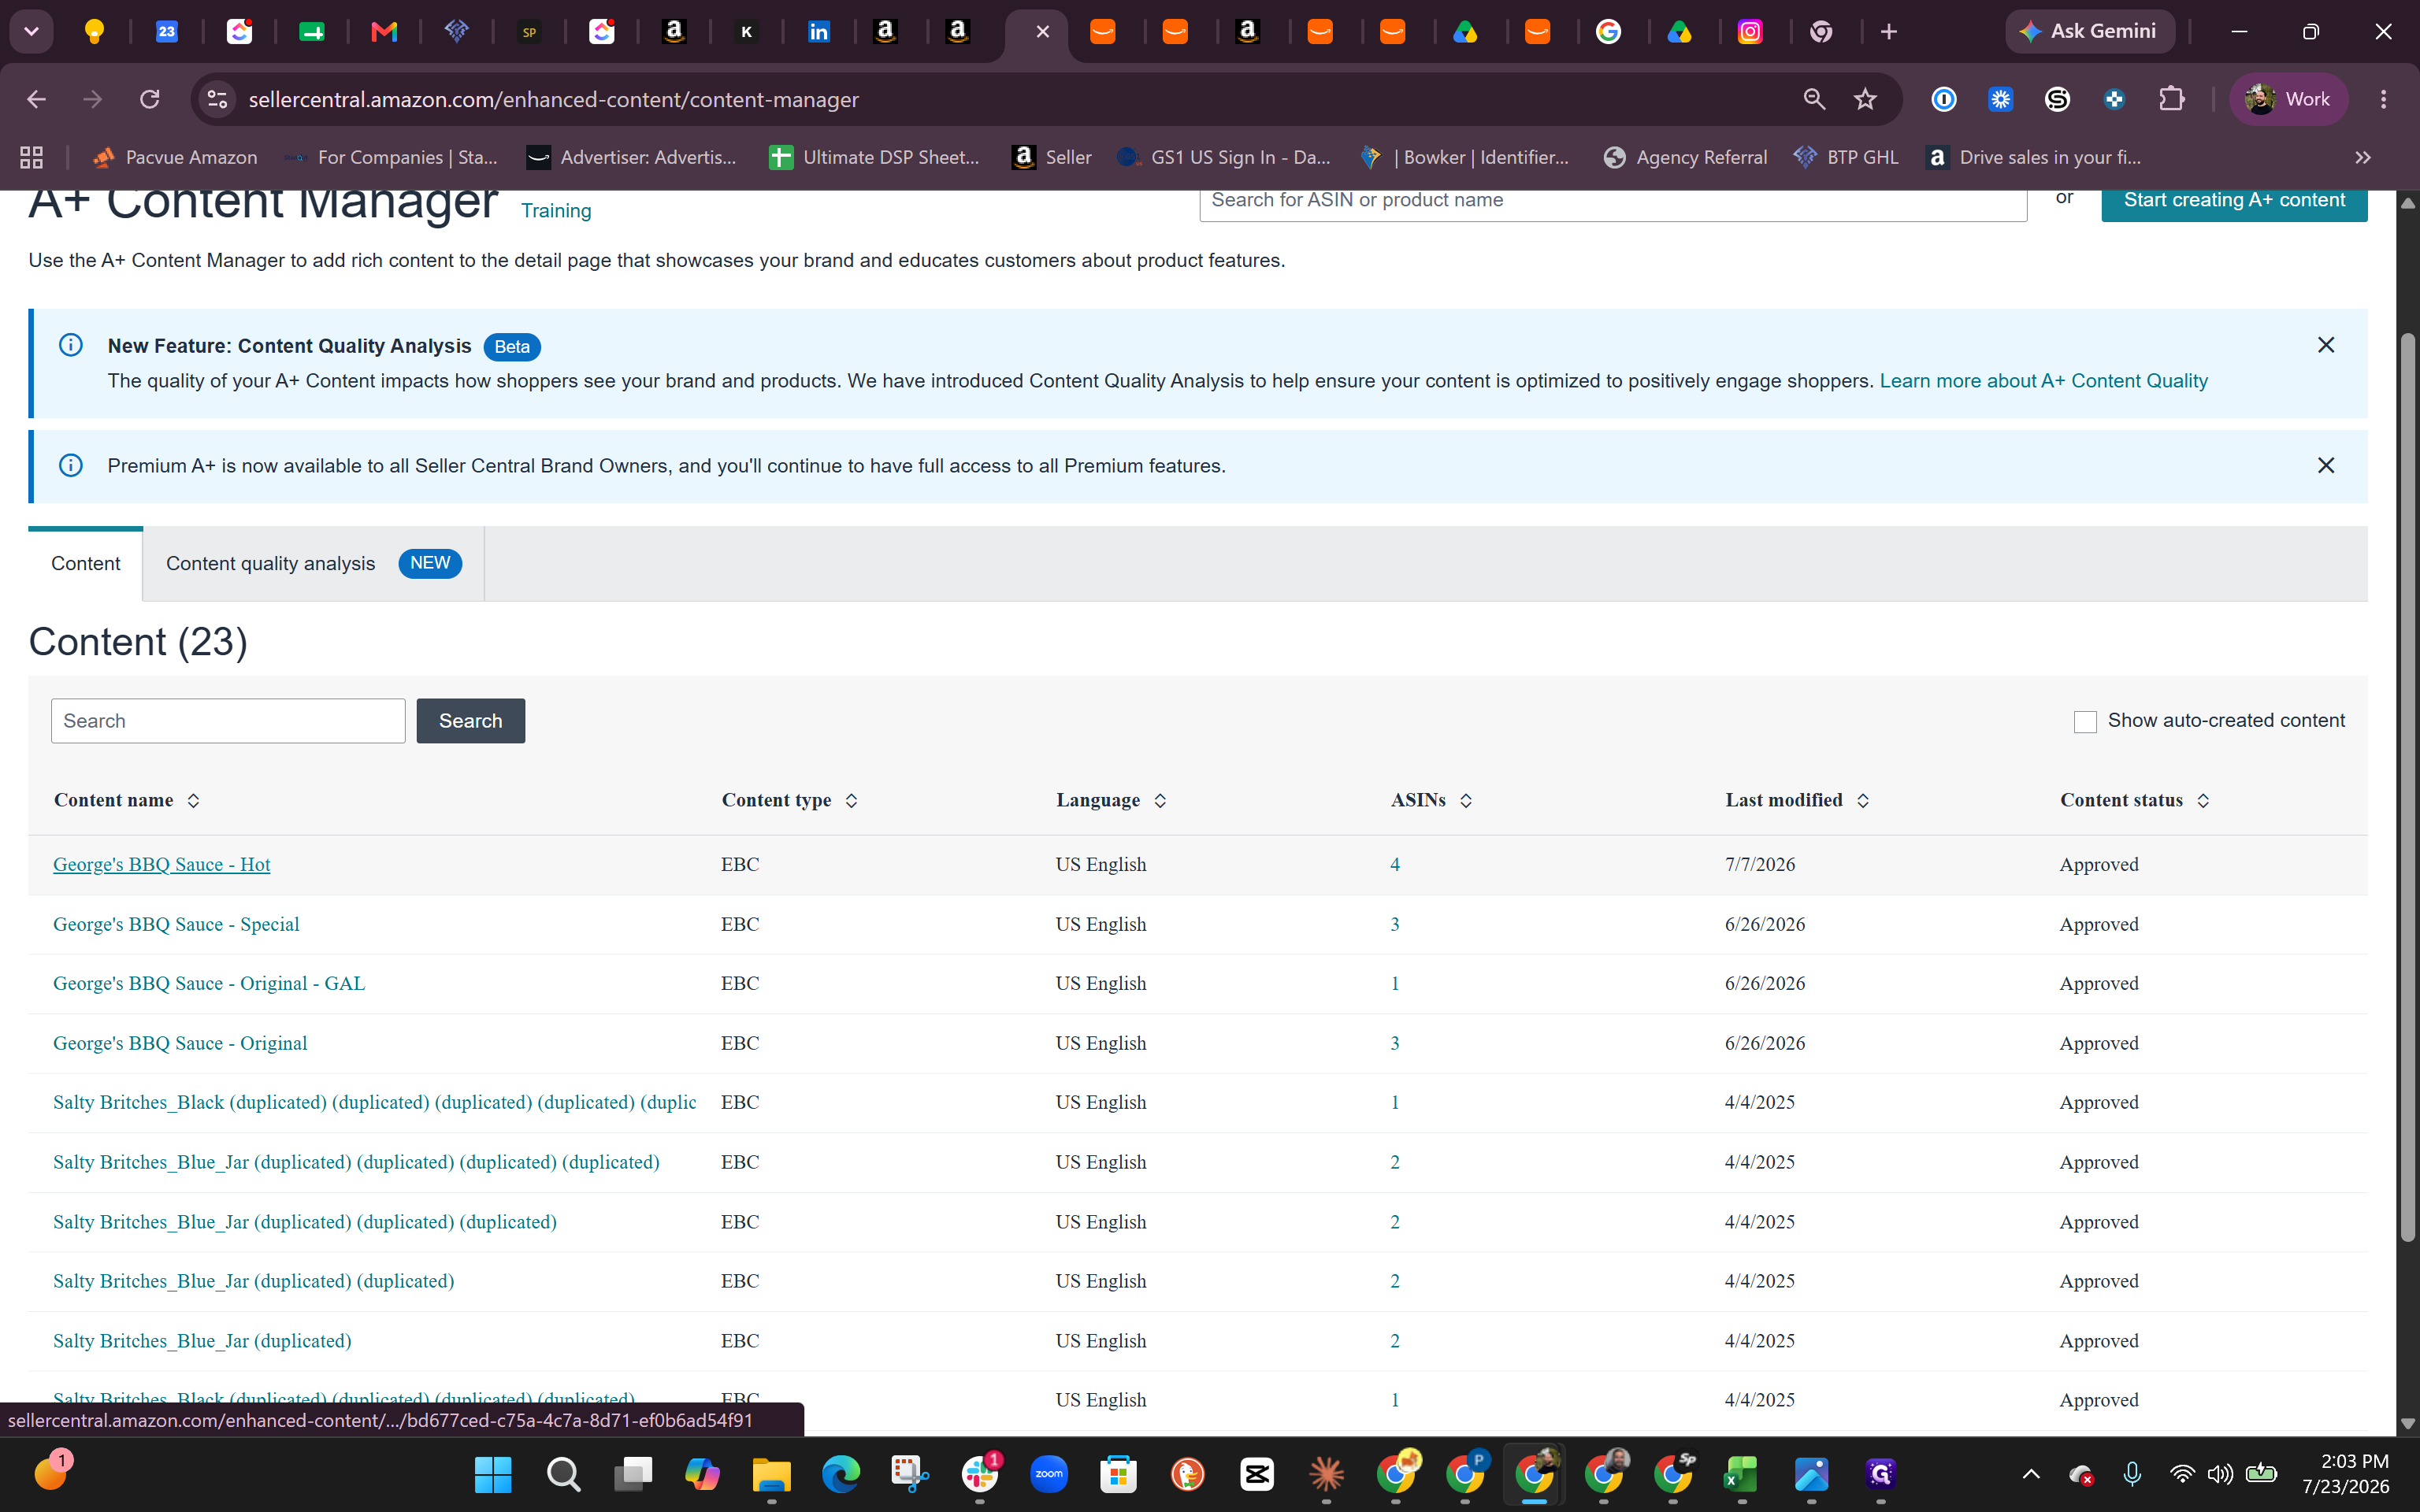
Task: Follow Learn more about A+ Content Quality
Action: [2043, 381]
